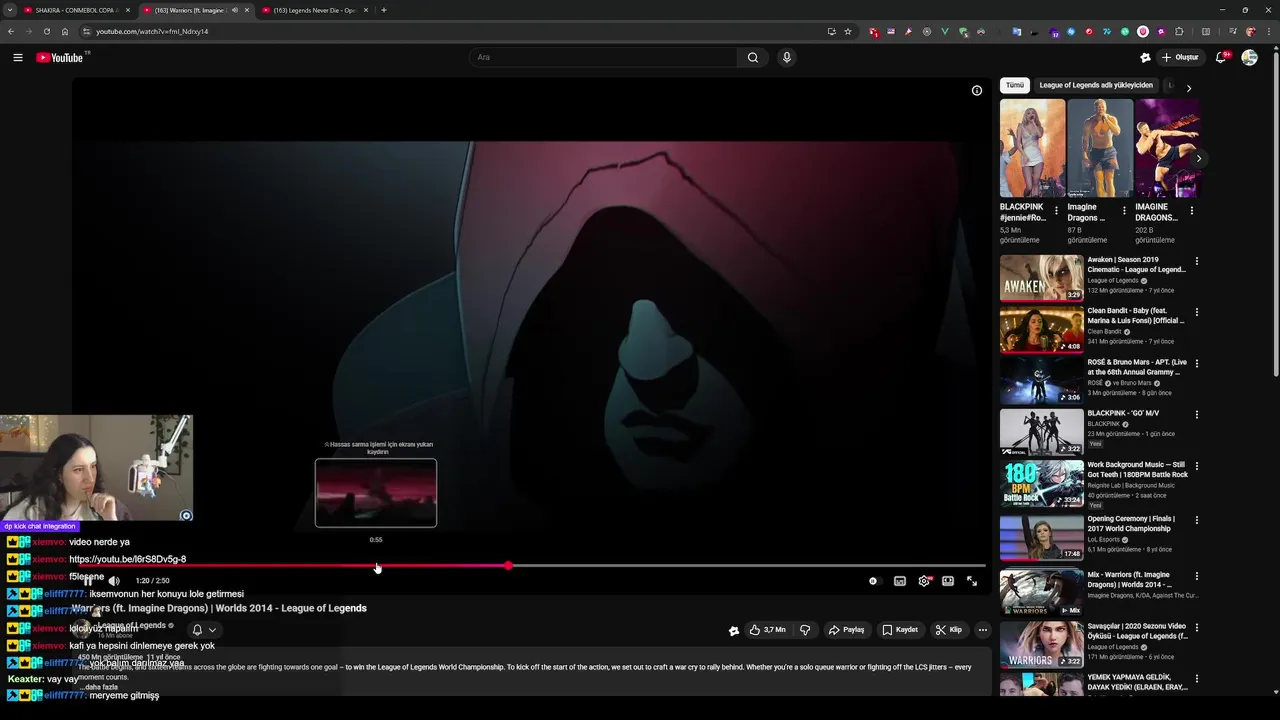
Task: Pause the video playback
Action: [x=88, y=581]
